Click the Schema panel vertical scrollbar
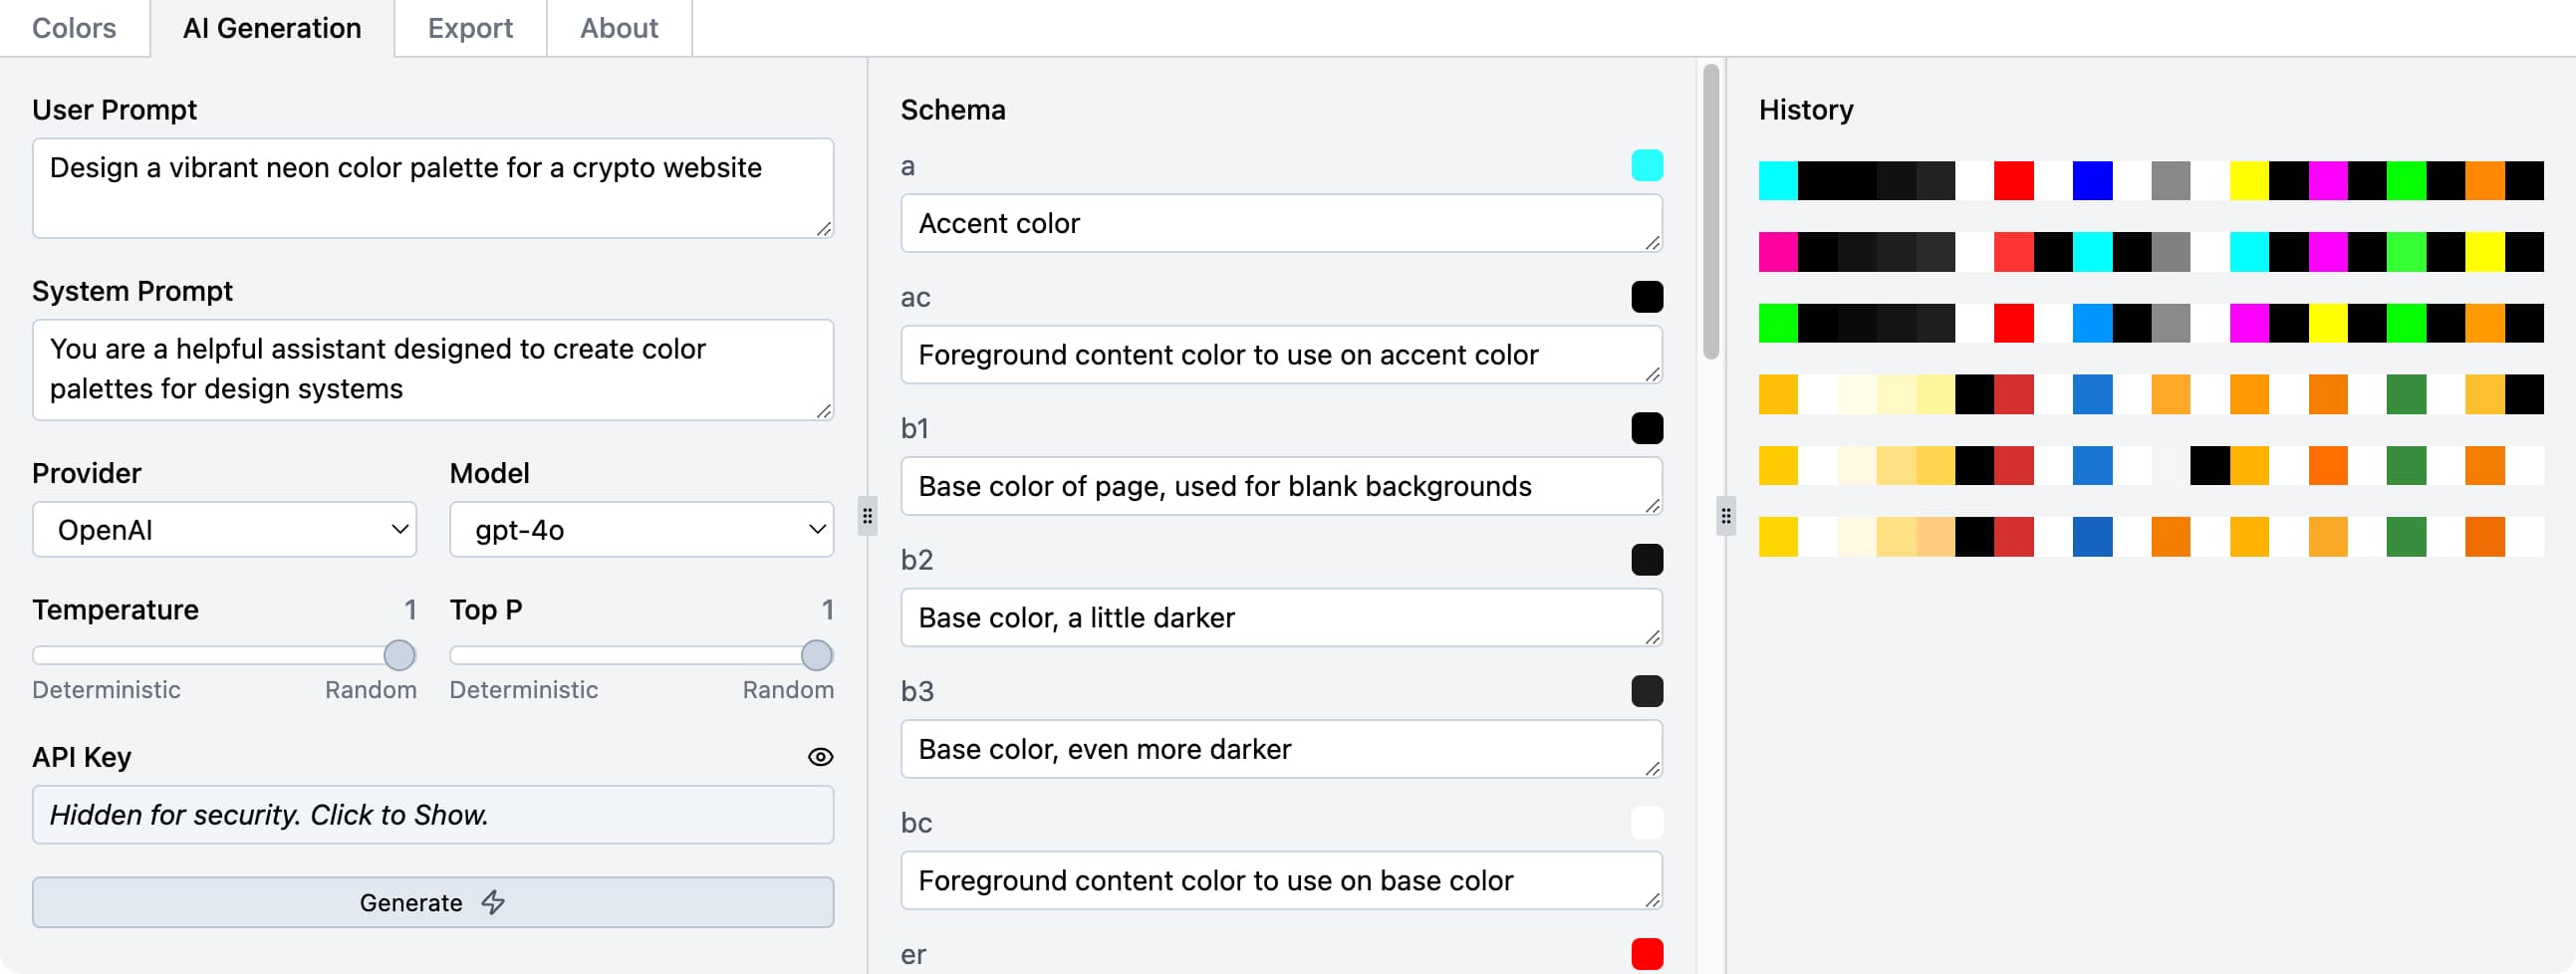The height and width of the screenshot is (974, 2576). point(1711,210)
